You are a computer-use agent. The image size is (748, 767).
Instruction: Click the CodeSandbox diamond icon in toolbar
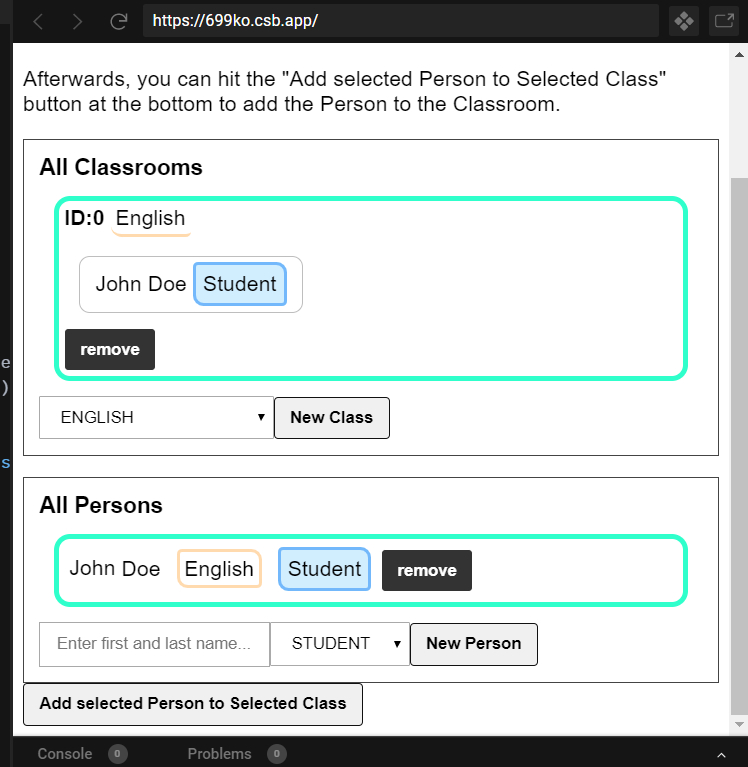coord(683,21)
